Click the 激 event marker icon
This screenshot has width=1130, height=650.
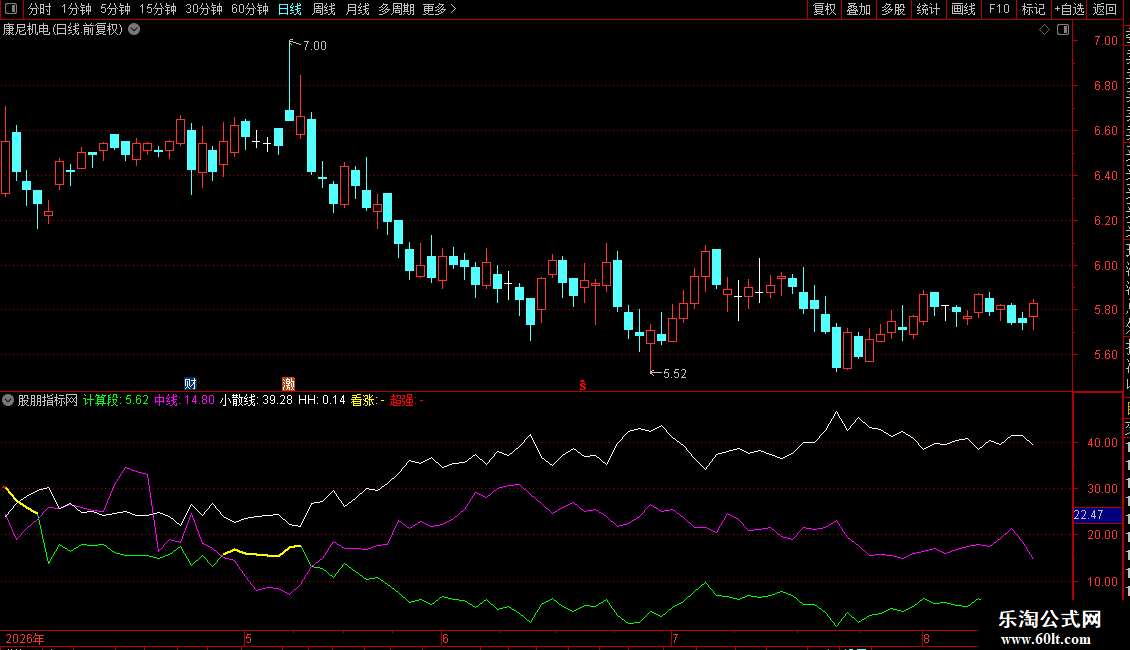[288, 383]
